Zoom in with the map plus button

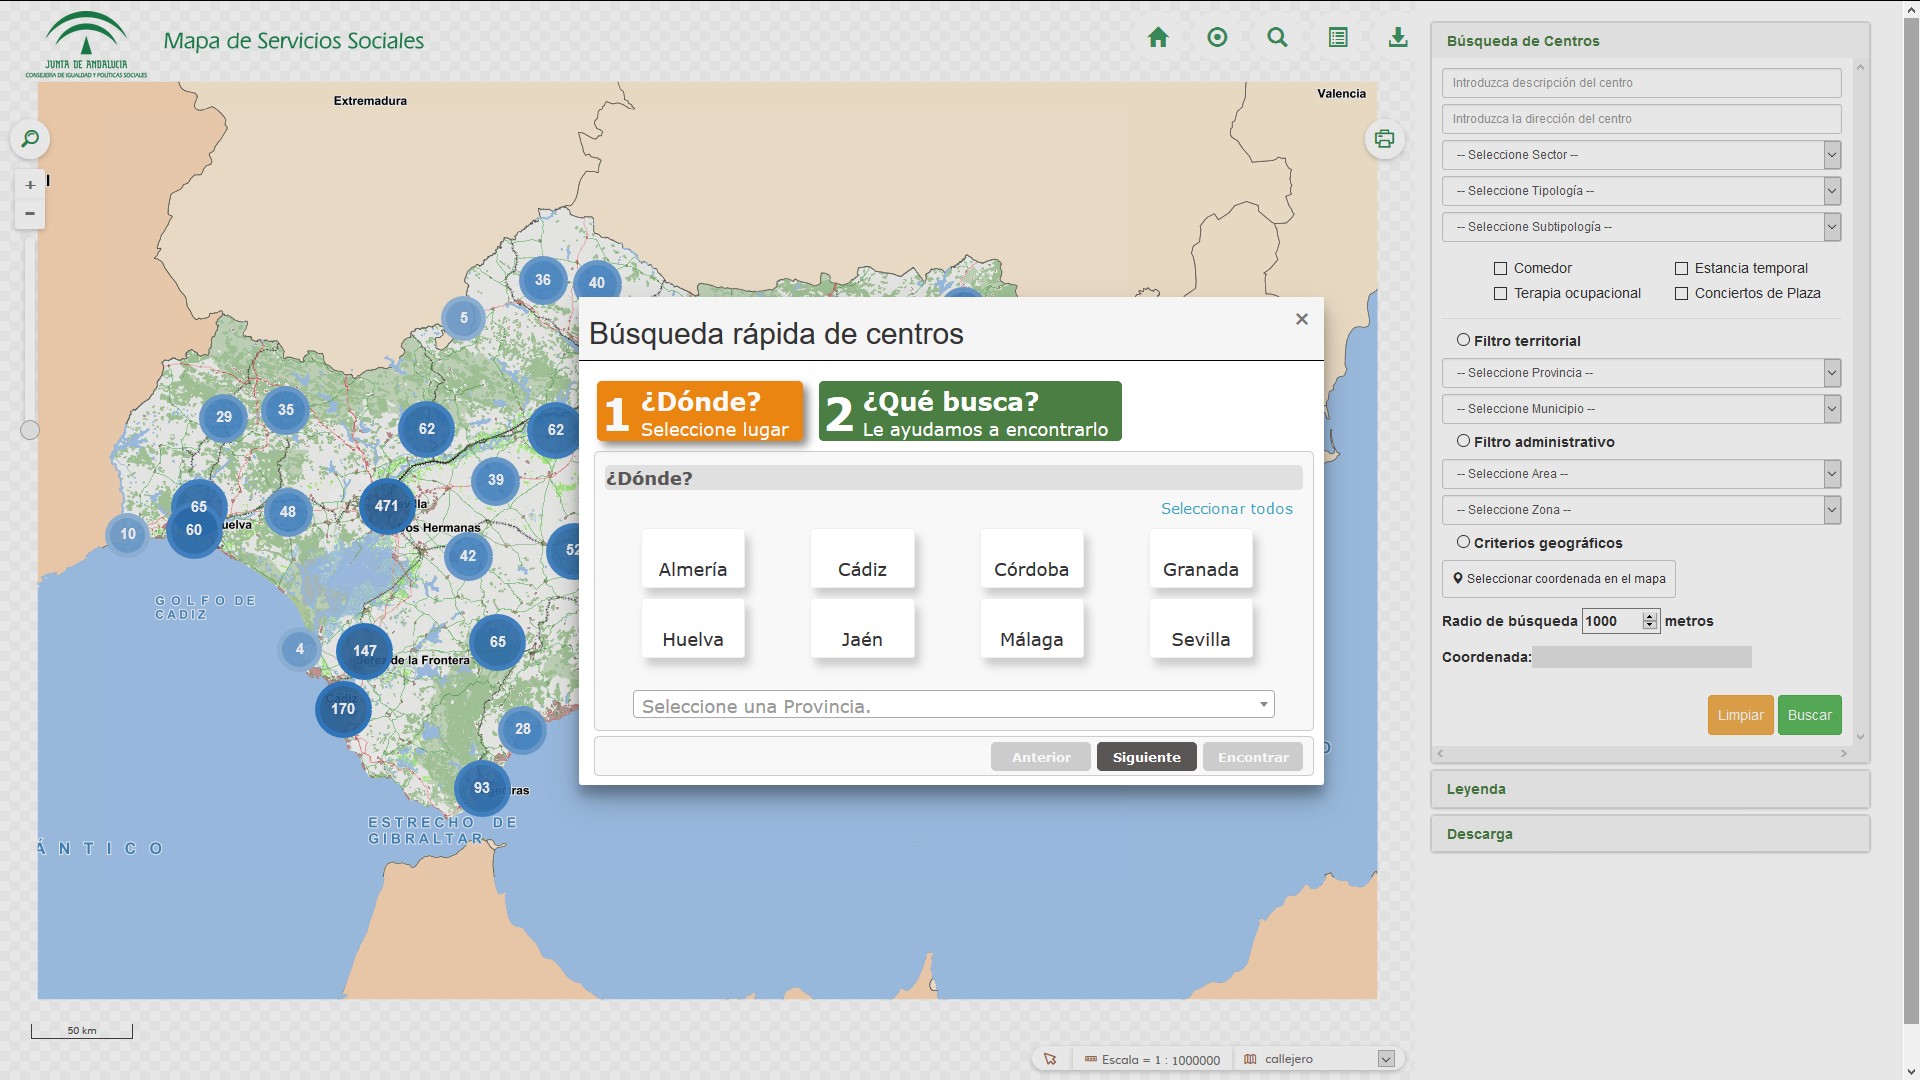pos(30,185)
